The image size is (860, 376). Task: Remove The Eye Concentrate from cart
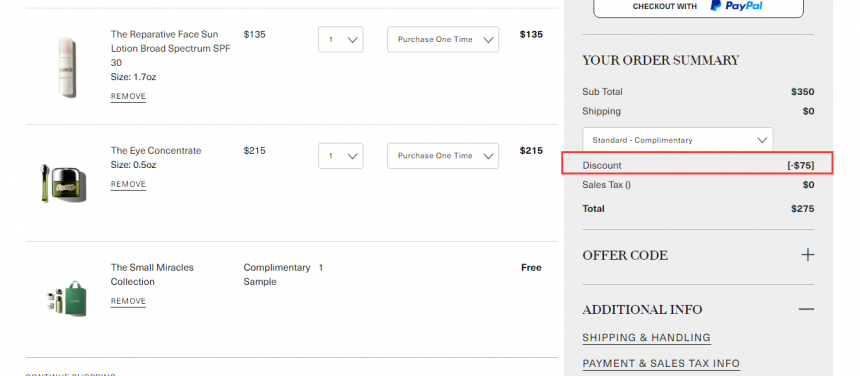128,184
